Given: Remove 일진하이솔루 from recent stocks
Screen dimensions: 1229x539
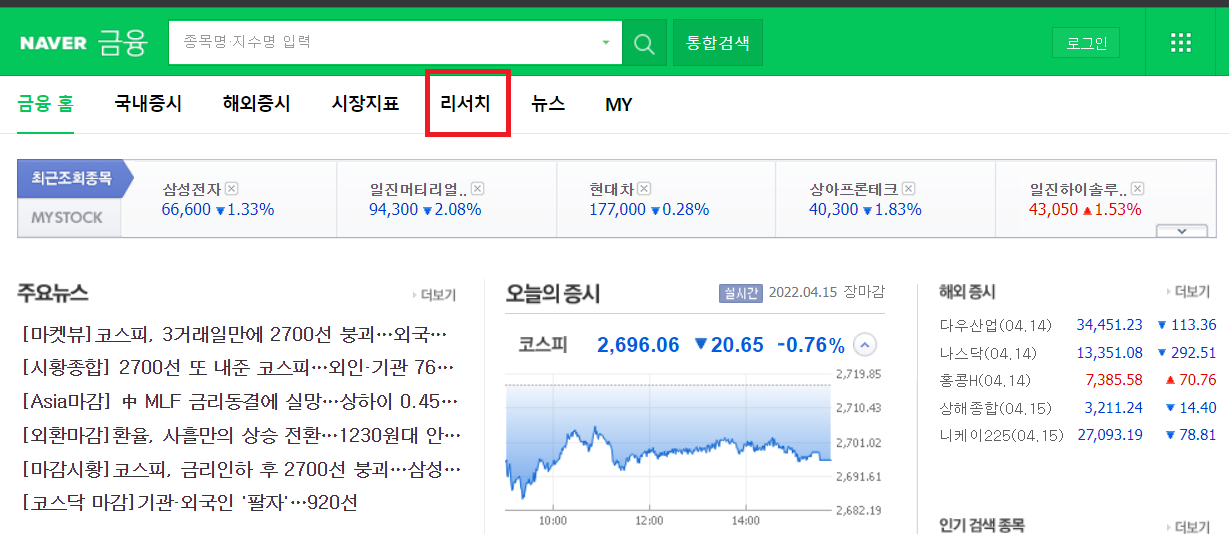Looking at the screenshot, I should tap(1138, 188).
